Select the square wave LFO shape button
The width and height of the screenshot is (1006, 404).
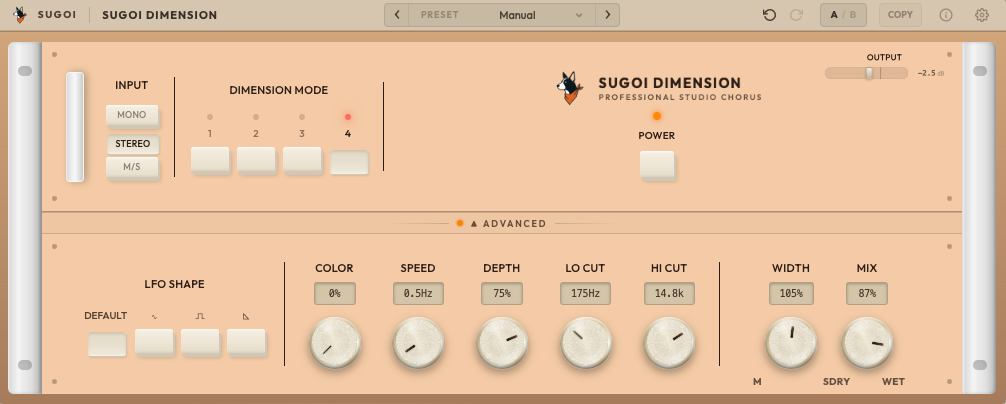200,342
